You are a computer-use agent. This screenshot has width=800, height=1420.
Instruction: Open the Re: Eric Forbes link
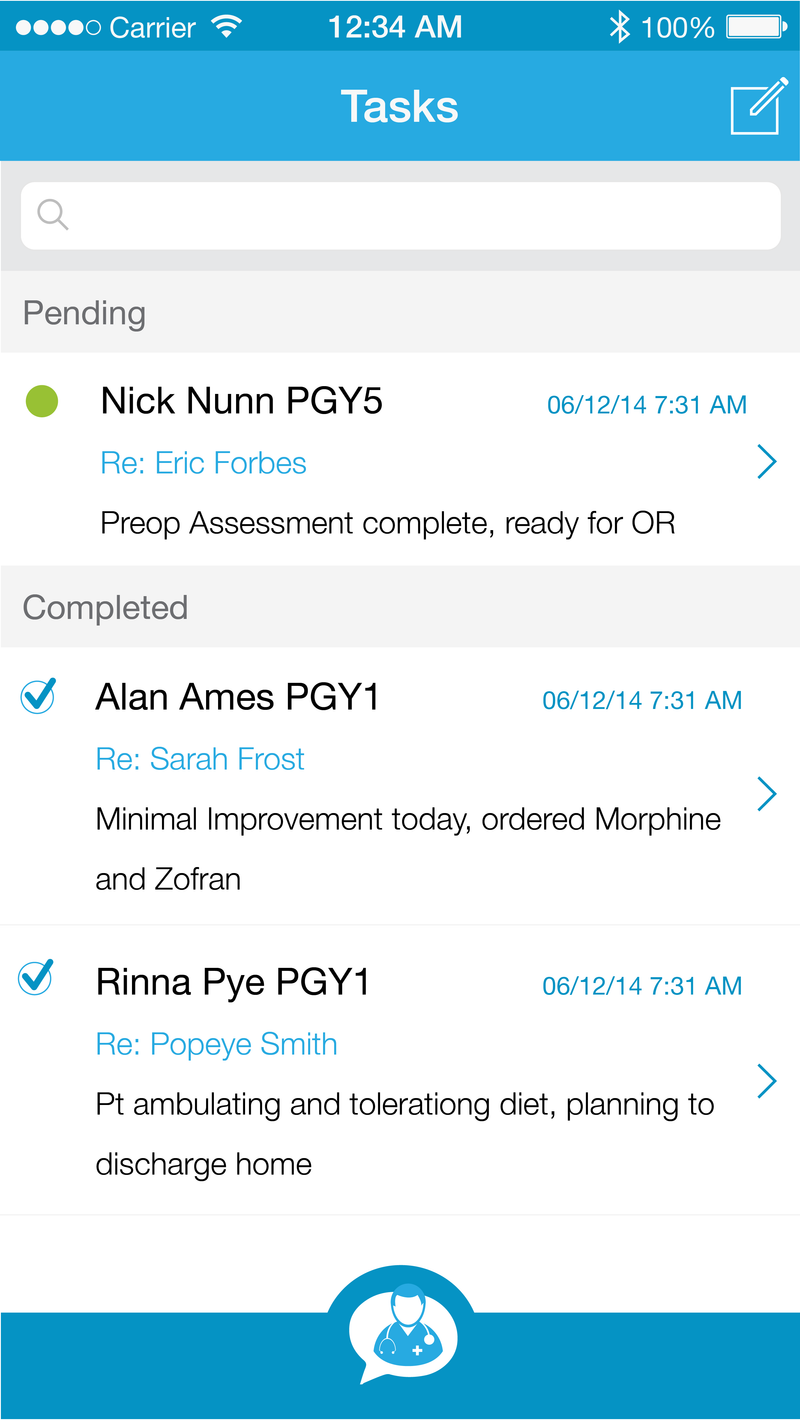point(203,463)
